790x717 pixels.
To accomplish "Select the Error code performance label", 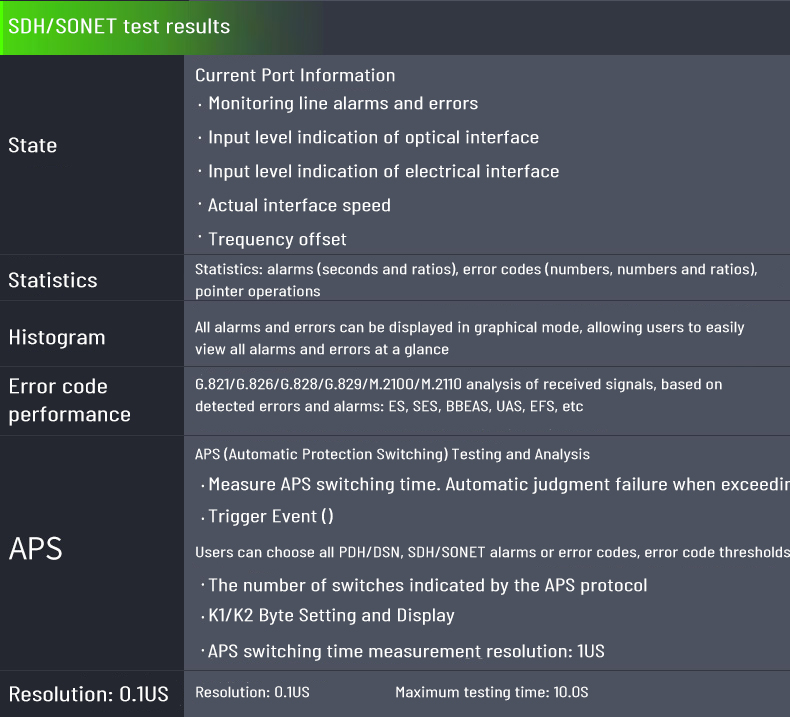I will pos(69,400).
